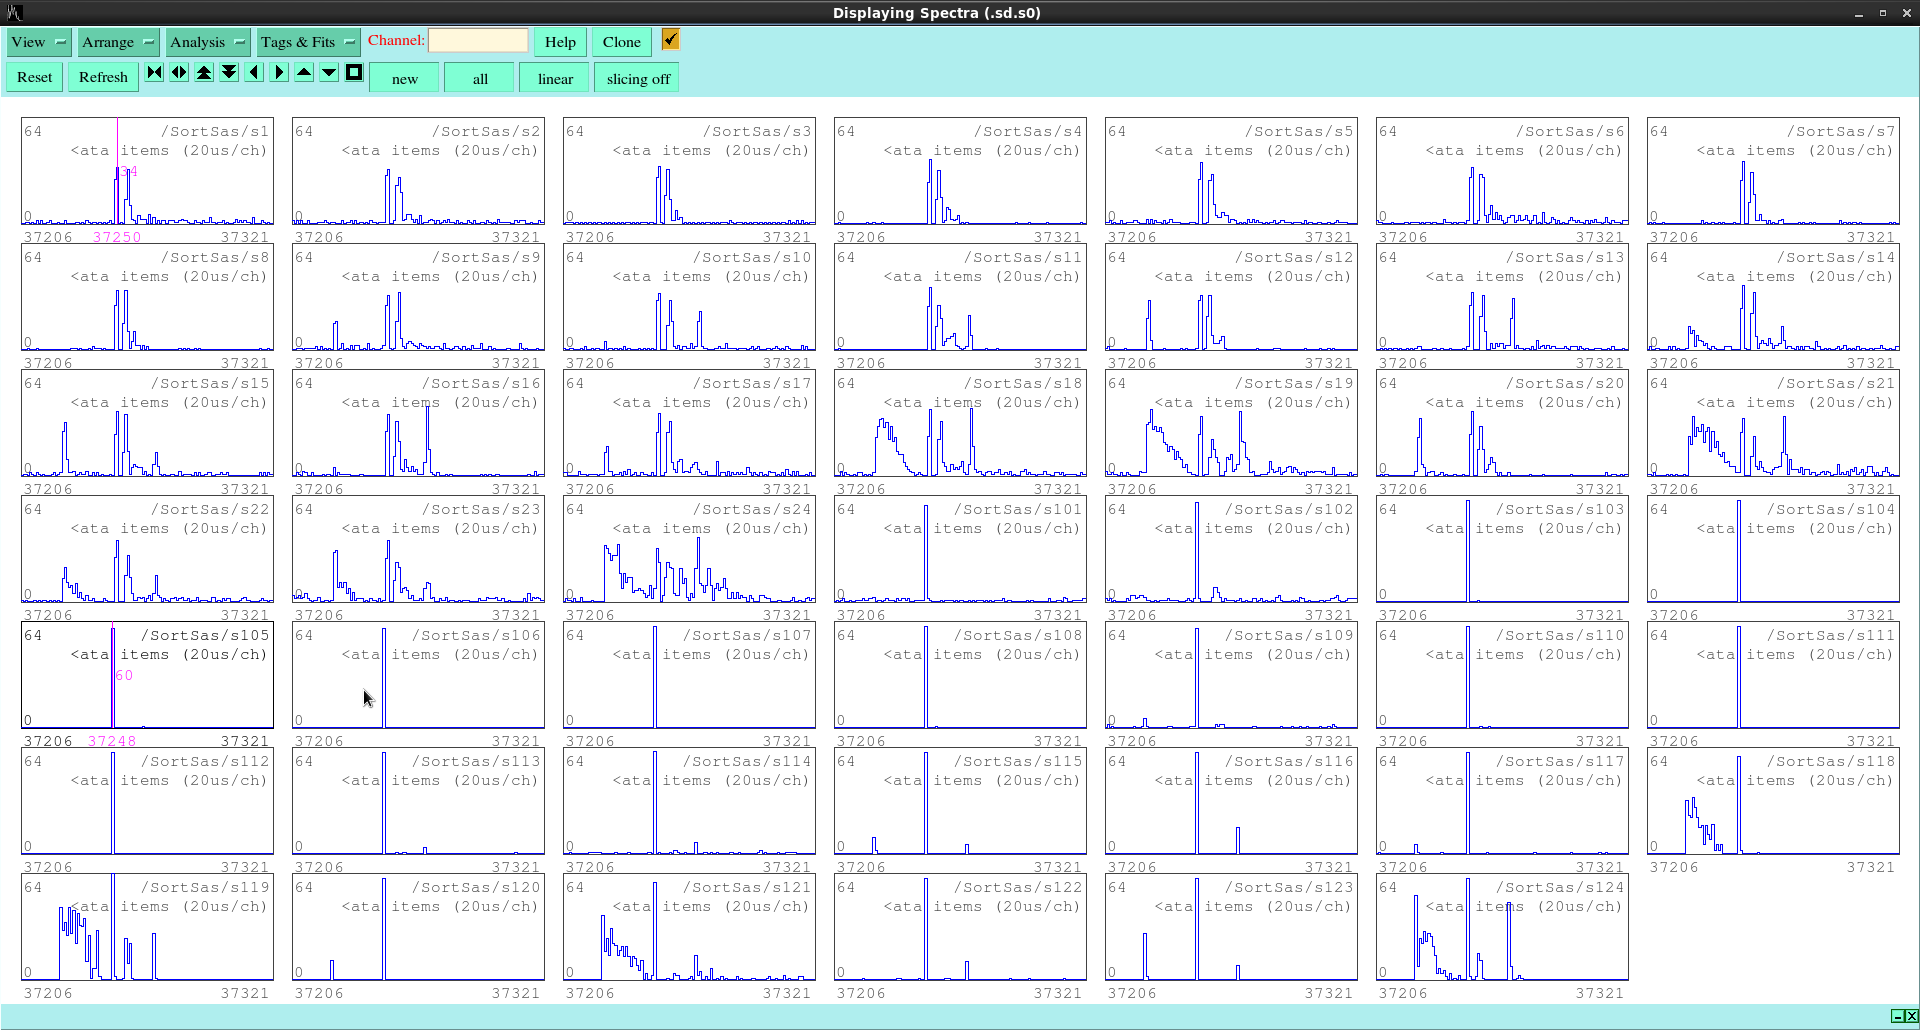
Task: Click the magenta 37248 marker value under s105
Action: (112, 741)
